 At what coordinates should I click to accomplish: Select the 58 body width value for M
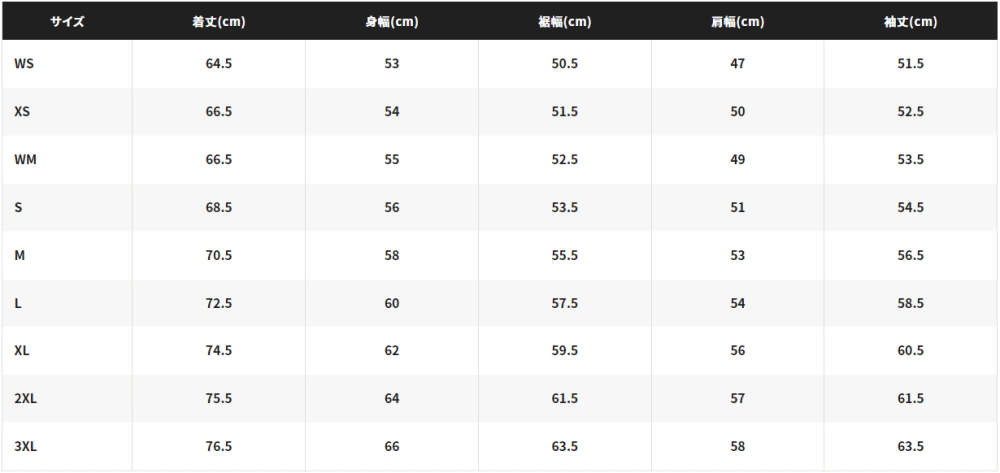pyautogui.click(x=392, y=255)
